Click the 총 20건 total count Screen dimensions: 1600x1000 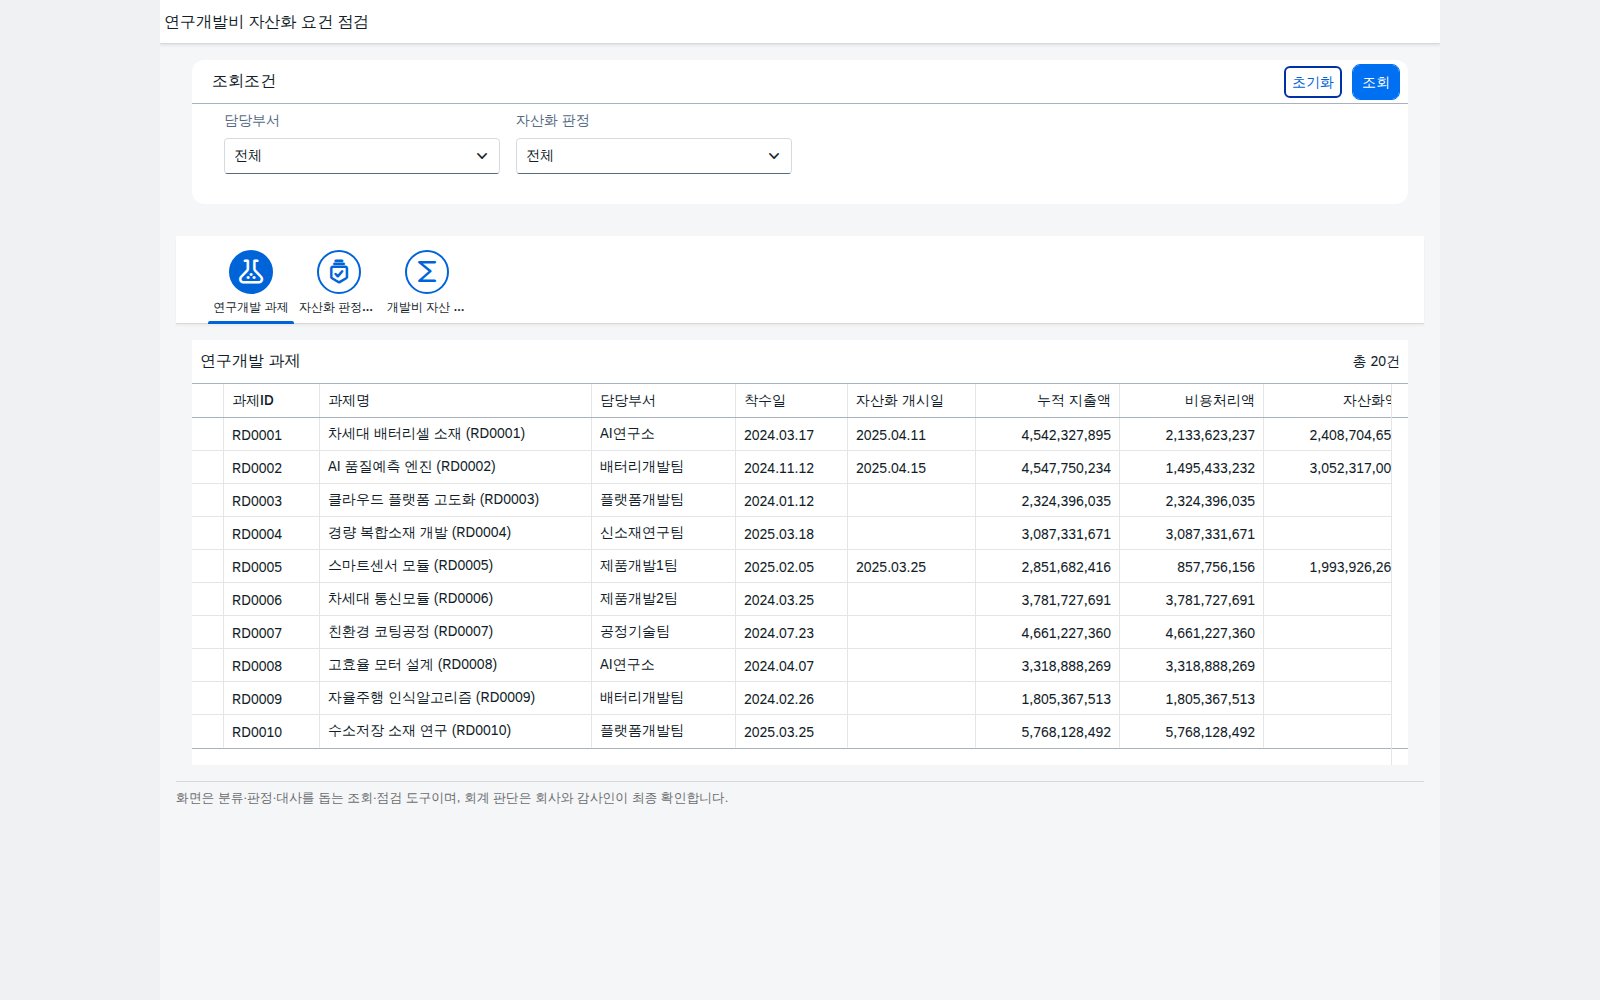(1376, 361)
